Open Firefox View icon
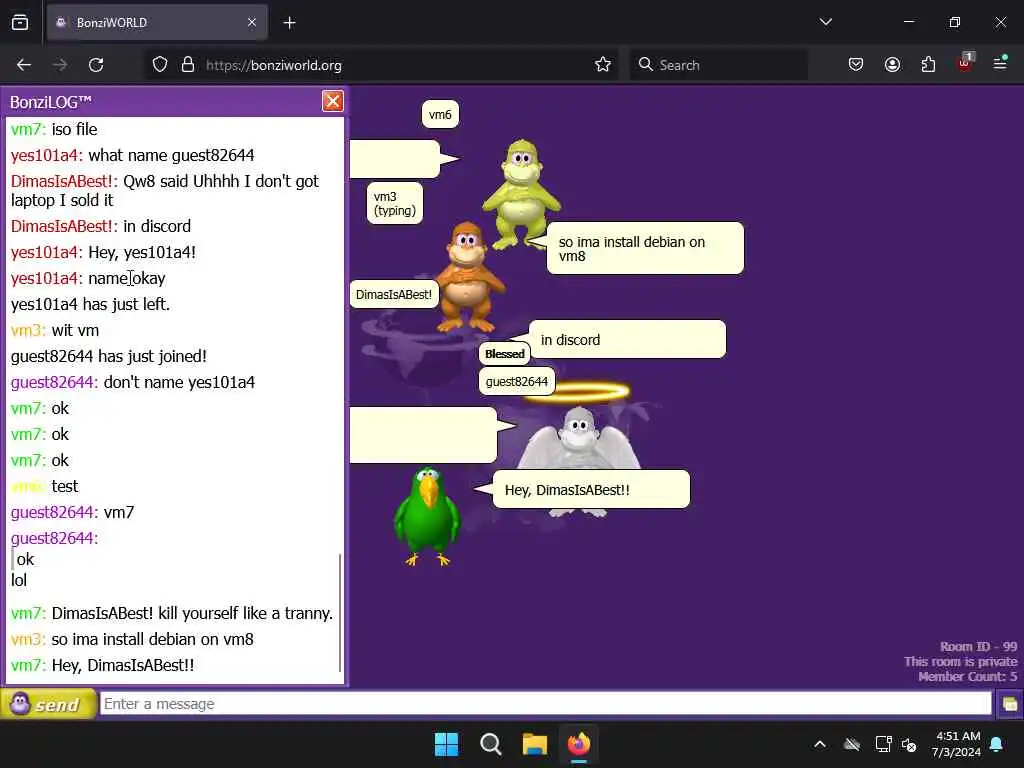Viewport: 1024px width, 768px height. (x=20, y=23)
